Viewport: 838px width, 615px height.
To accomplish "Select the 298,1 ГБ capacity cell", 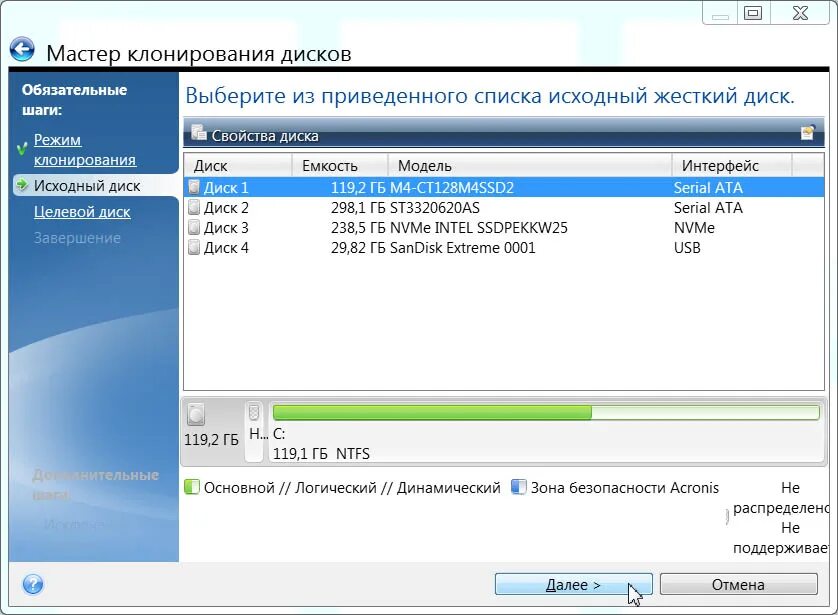I will click(358, 207).
